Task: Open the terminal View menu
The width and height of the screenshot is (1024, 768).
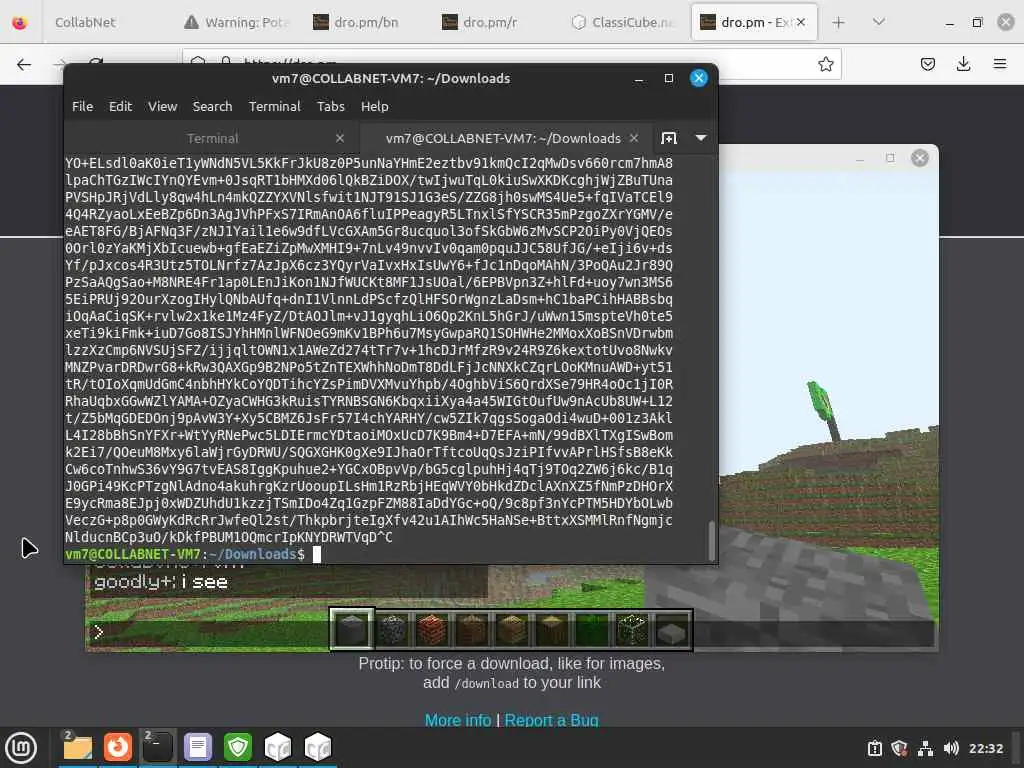Action: [163, 106]
